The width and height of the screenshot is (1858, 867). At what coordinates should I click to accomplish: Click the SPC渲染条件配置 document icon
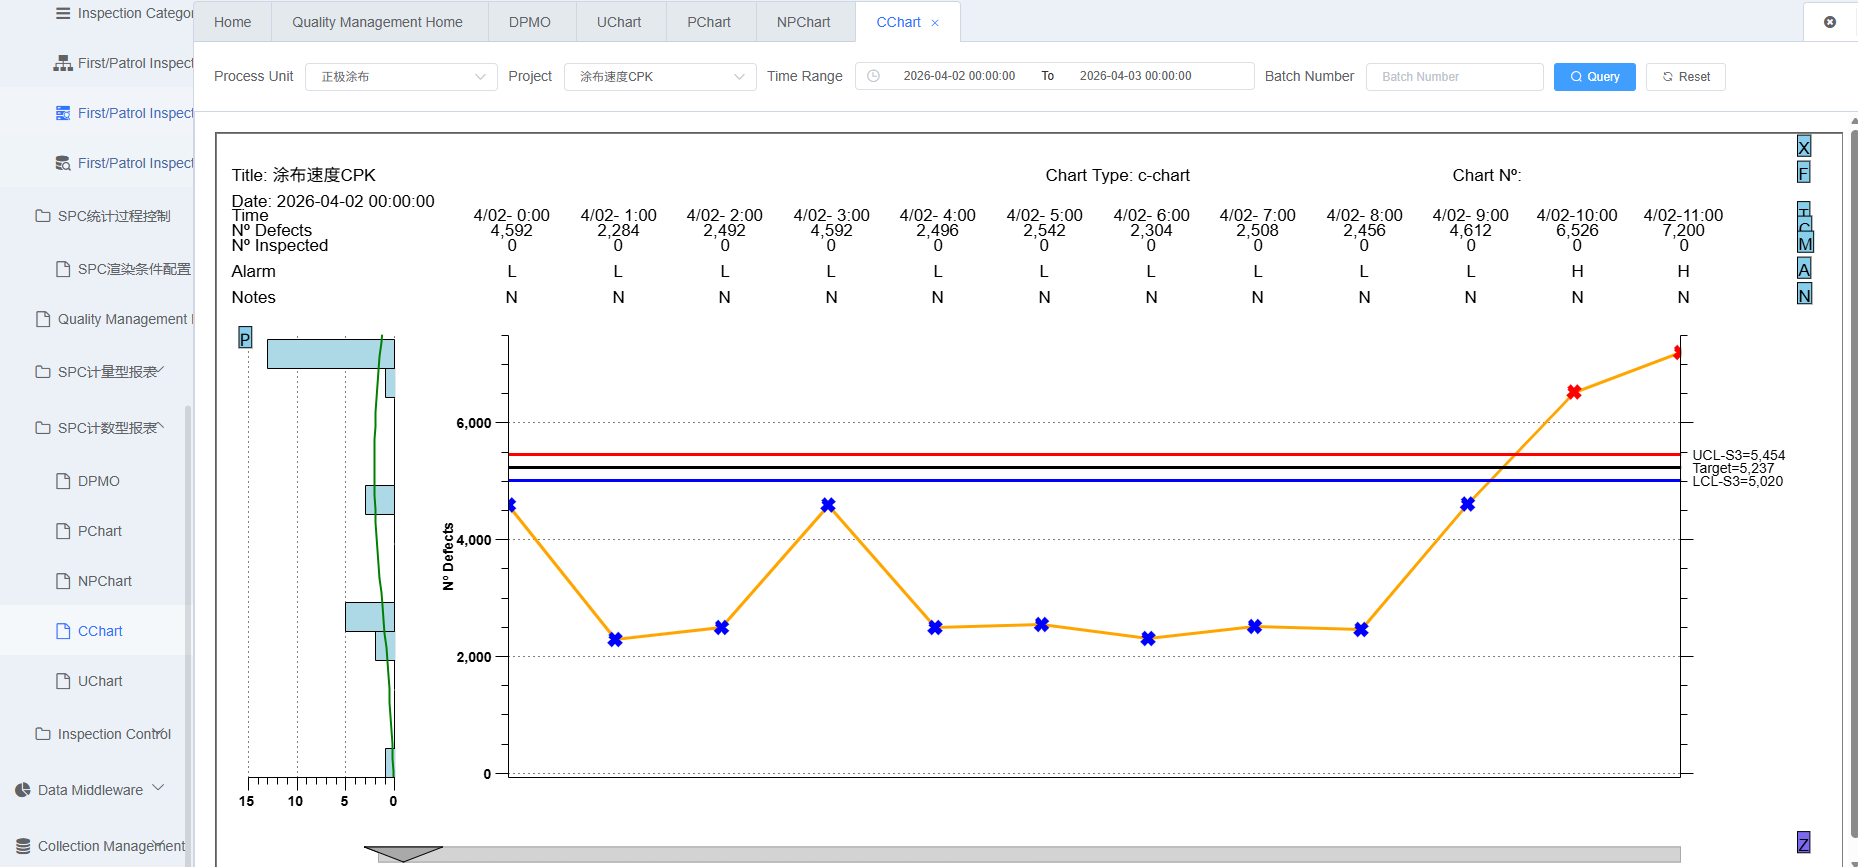pyautogui.click(x=63, y=269)
